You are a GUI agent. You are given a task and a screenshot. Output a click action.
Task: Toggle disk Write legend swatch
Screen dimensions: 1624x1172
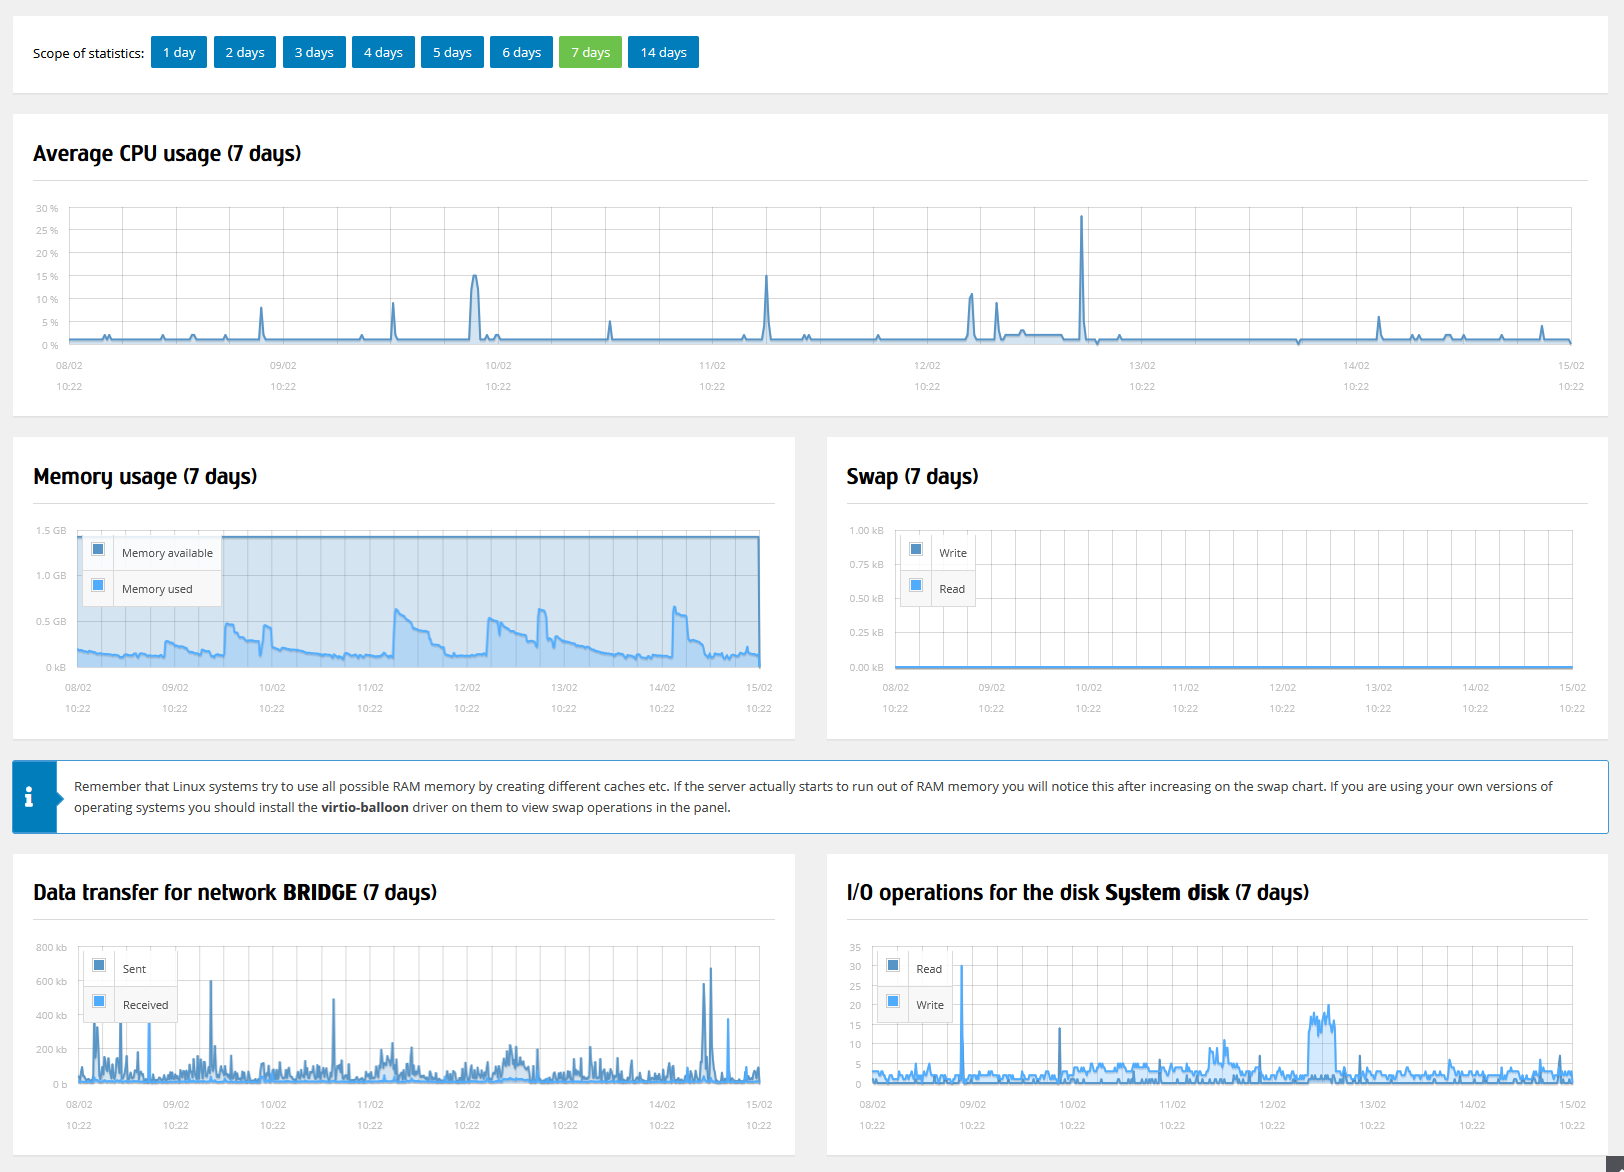click(x=893, y=1001)
